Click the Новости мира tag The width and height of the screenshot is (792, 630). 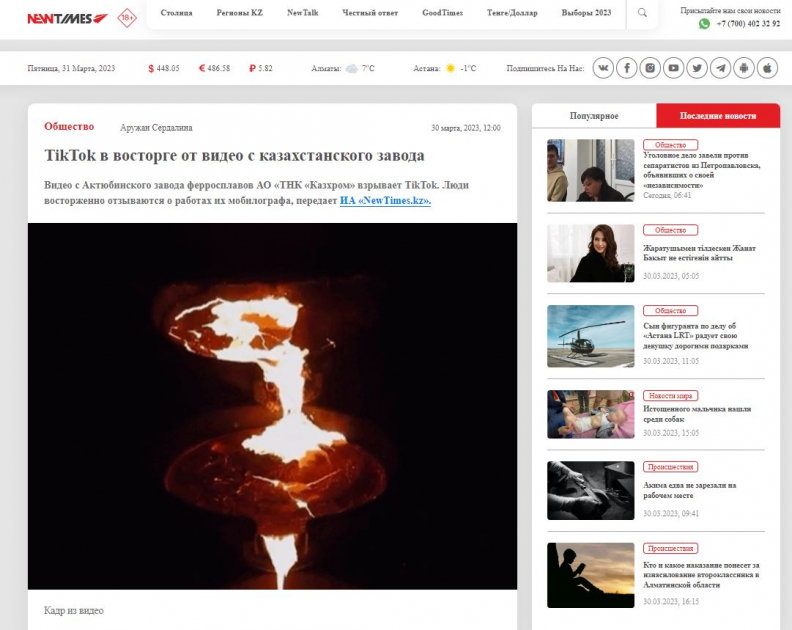670,396
